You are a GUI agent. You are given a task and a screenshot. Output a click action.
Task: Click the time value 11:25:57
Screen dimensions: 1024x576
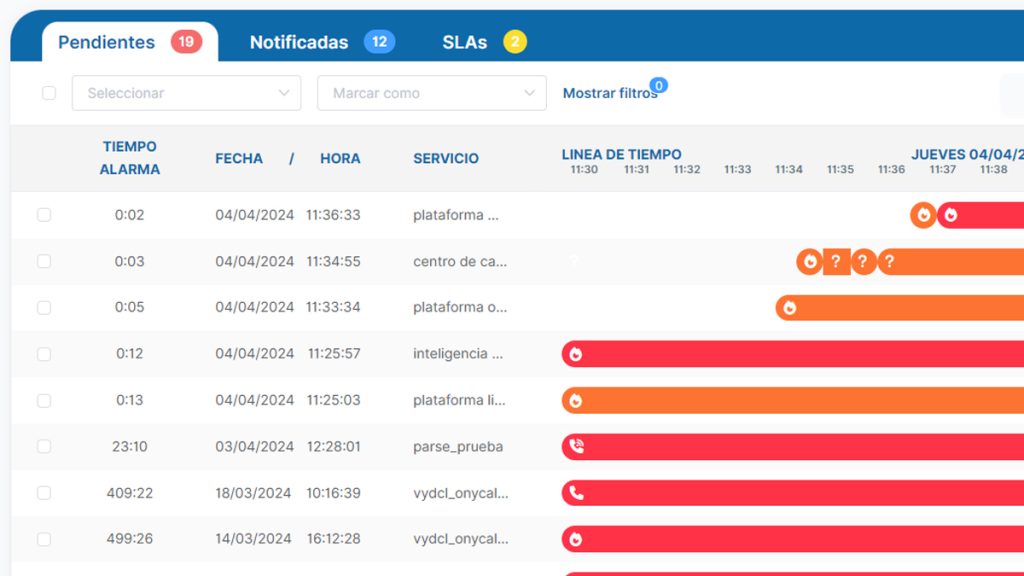point(334,354)
